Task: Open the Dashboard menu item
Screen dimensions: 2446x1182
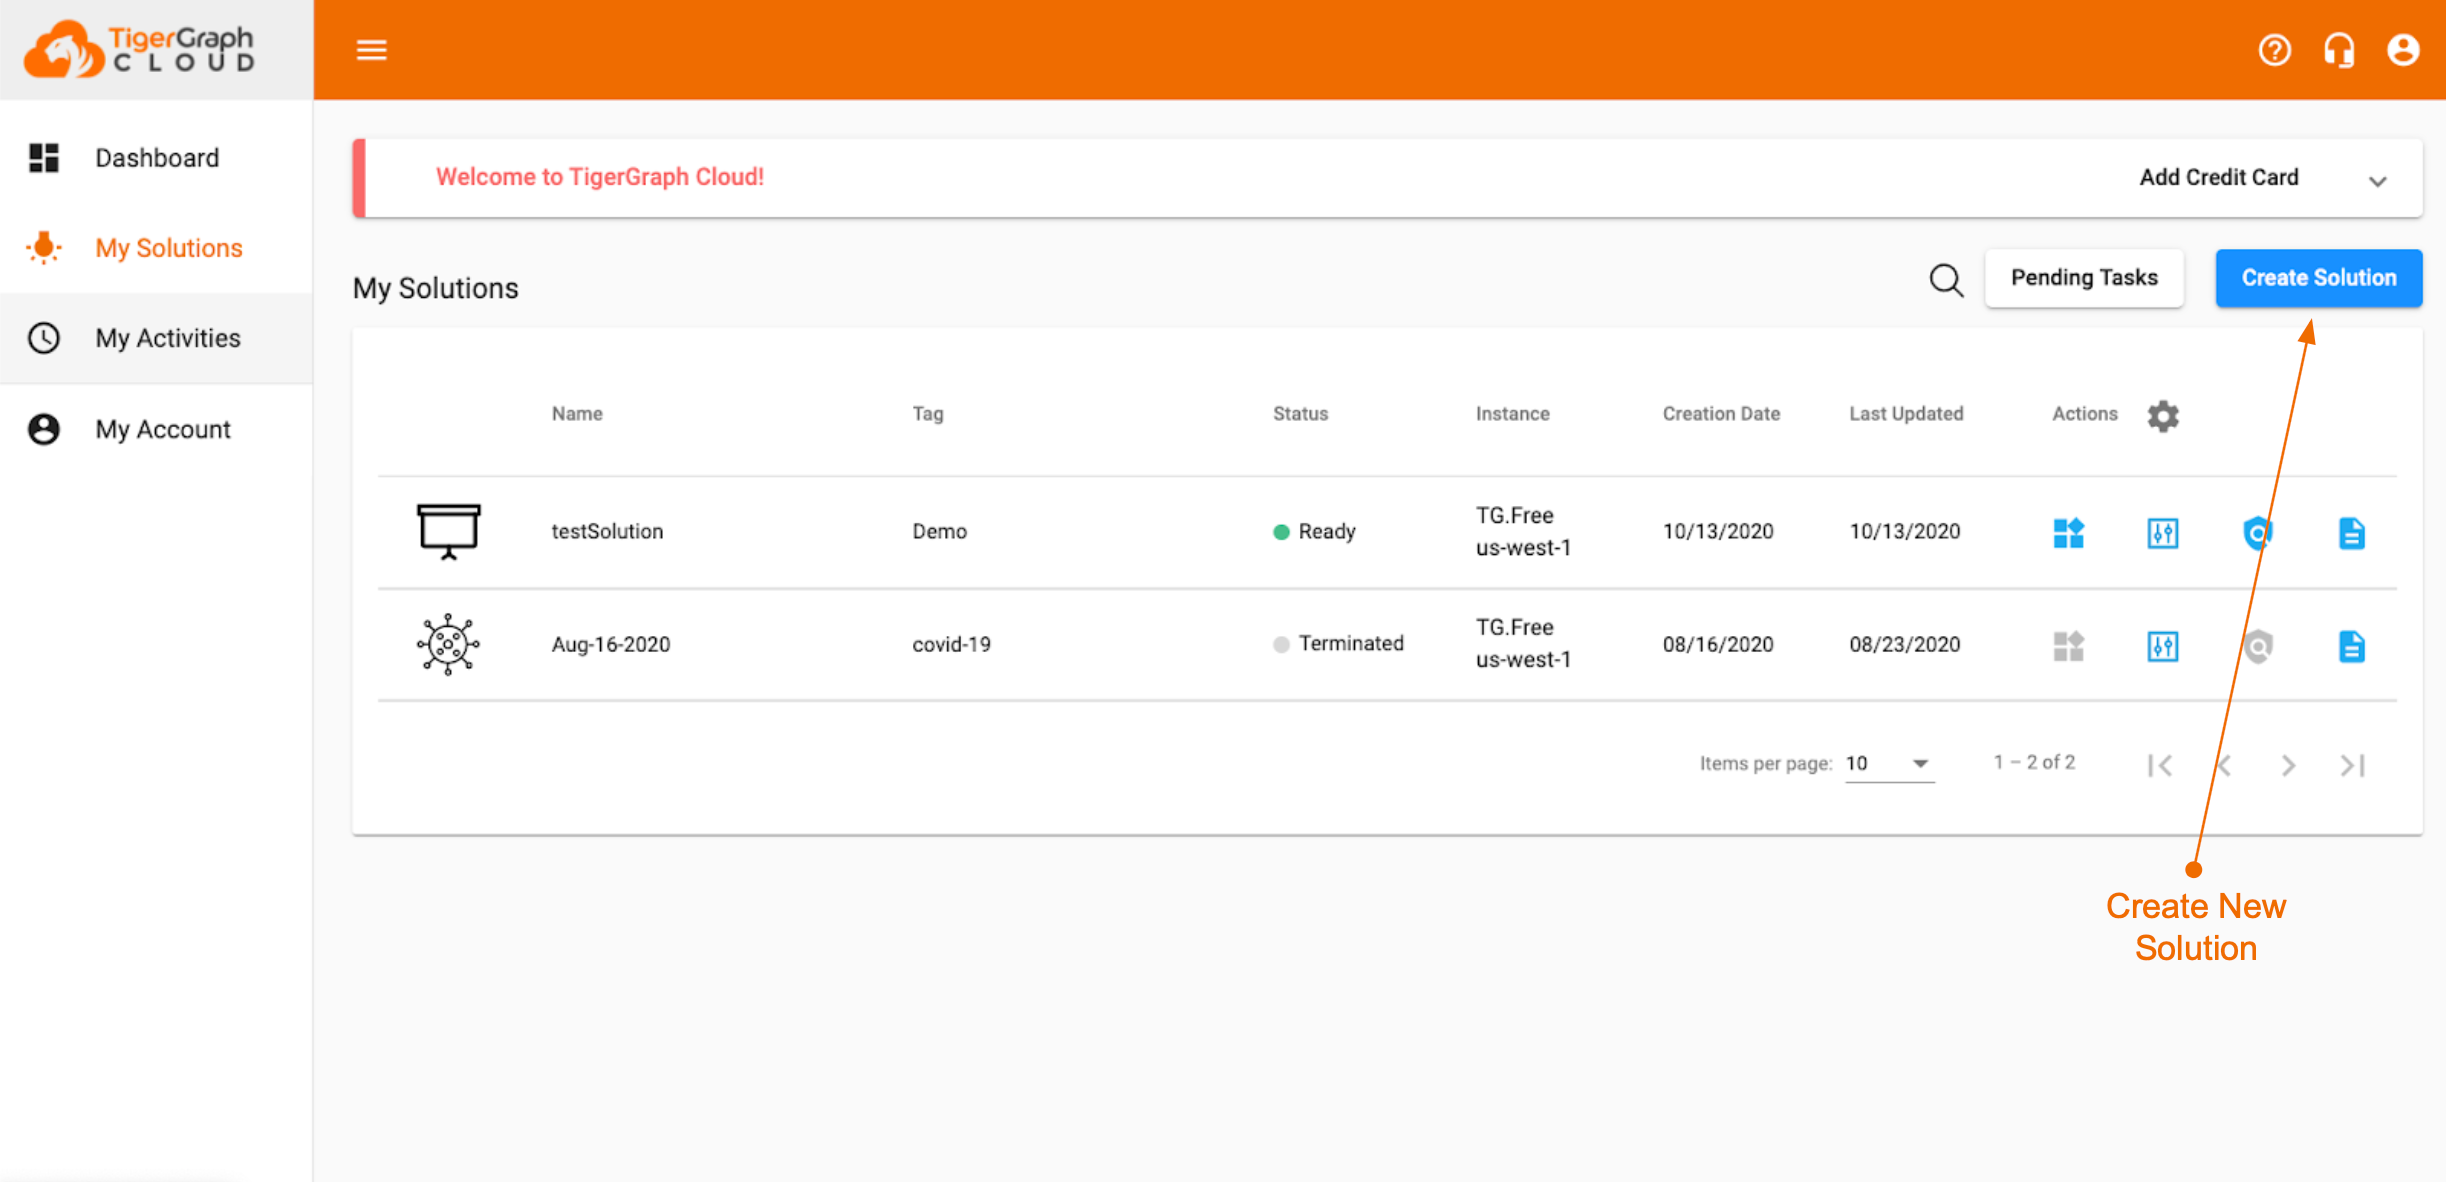Action: (157, 158)
